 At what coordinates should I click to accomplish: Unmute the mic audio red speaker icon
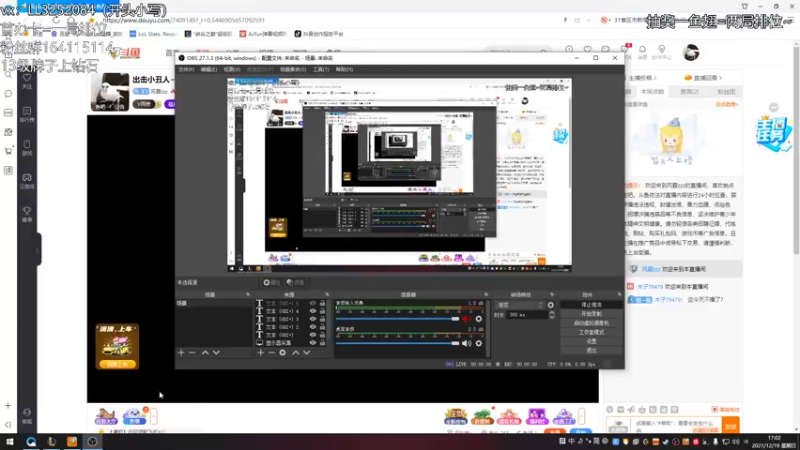(466, 319)
